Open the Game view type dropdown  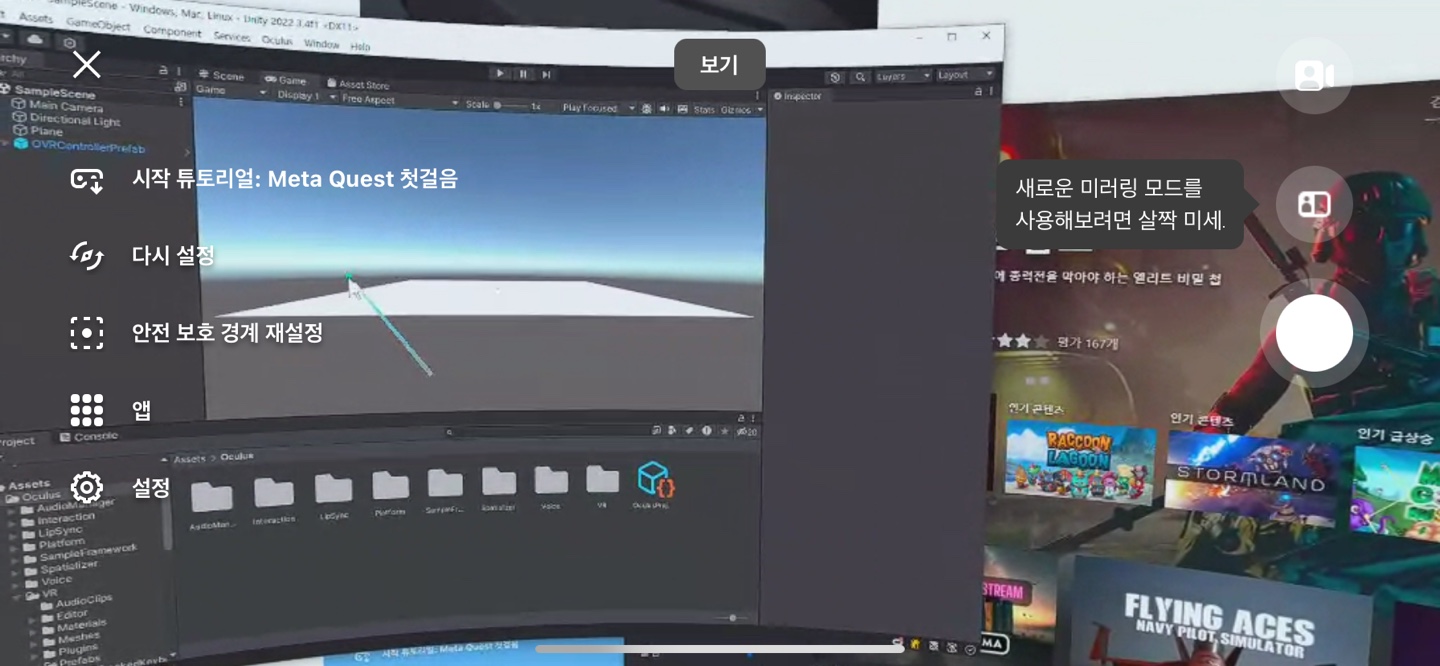pyautogui.click(x=231, y=91)
